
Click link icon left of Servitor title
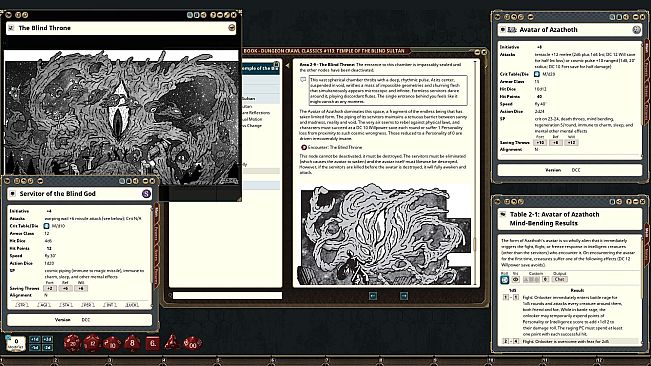pyautogui.click(x=12, y=194)
